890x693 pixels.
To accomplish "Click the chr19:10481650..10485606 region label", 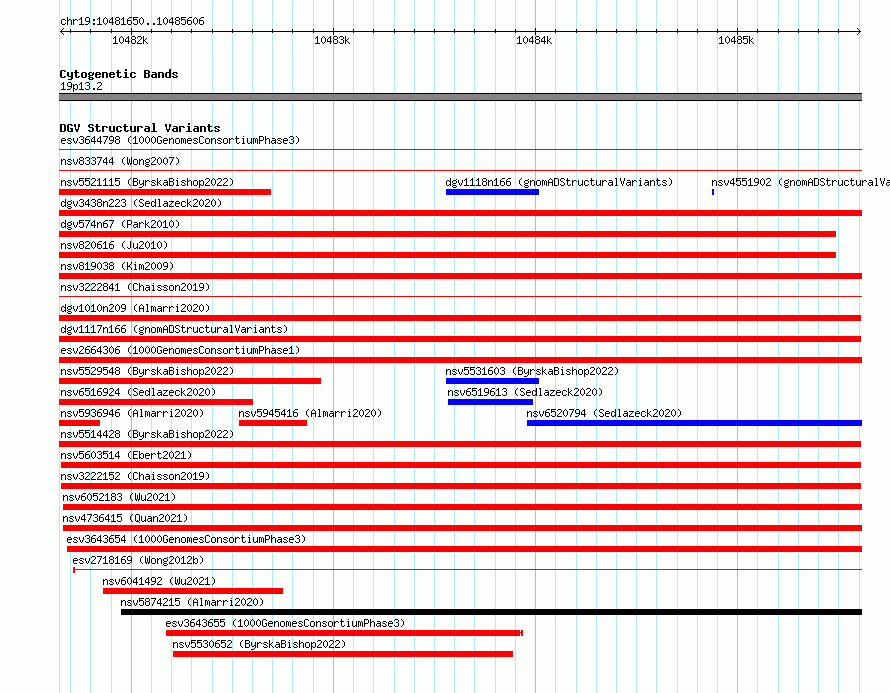I will point(132,21).
